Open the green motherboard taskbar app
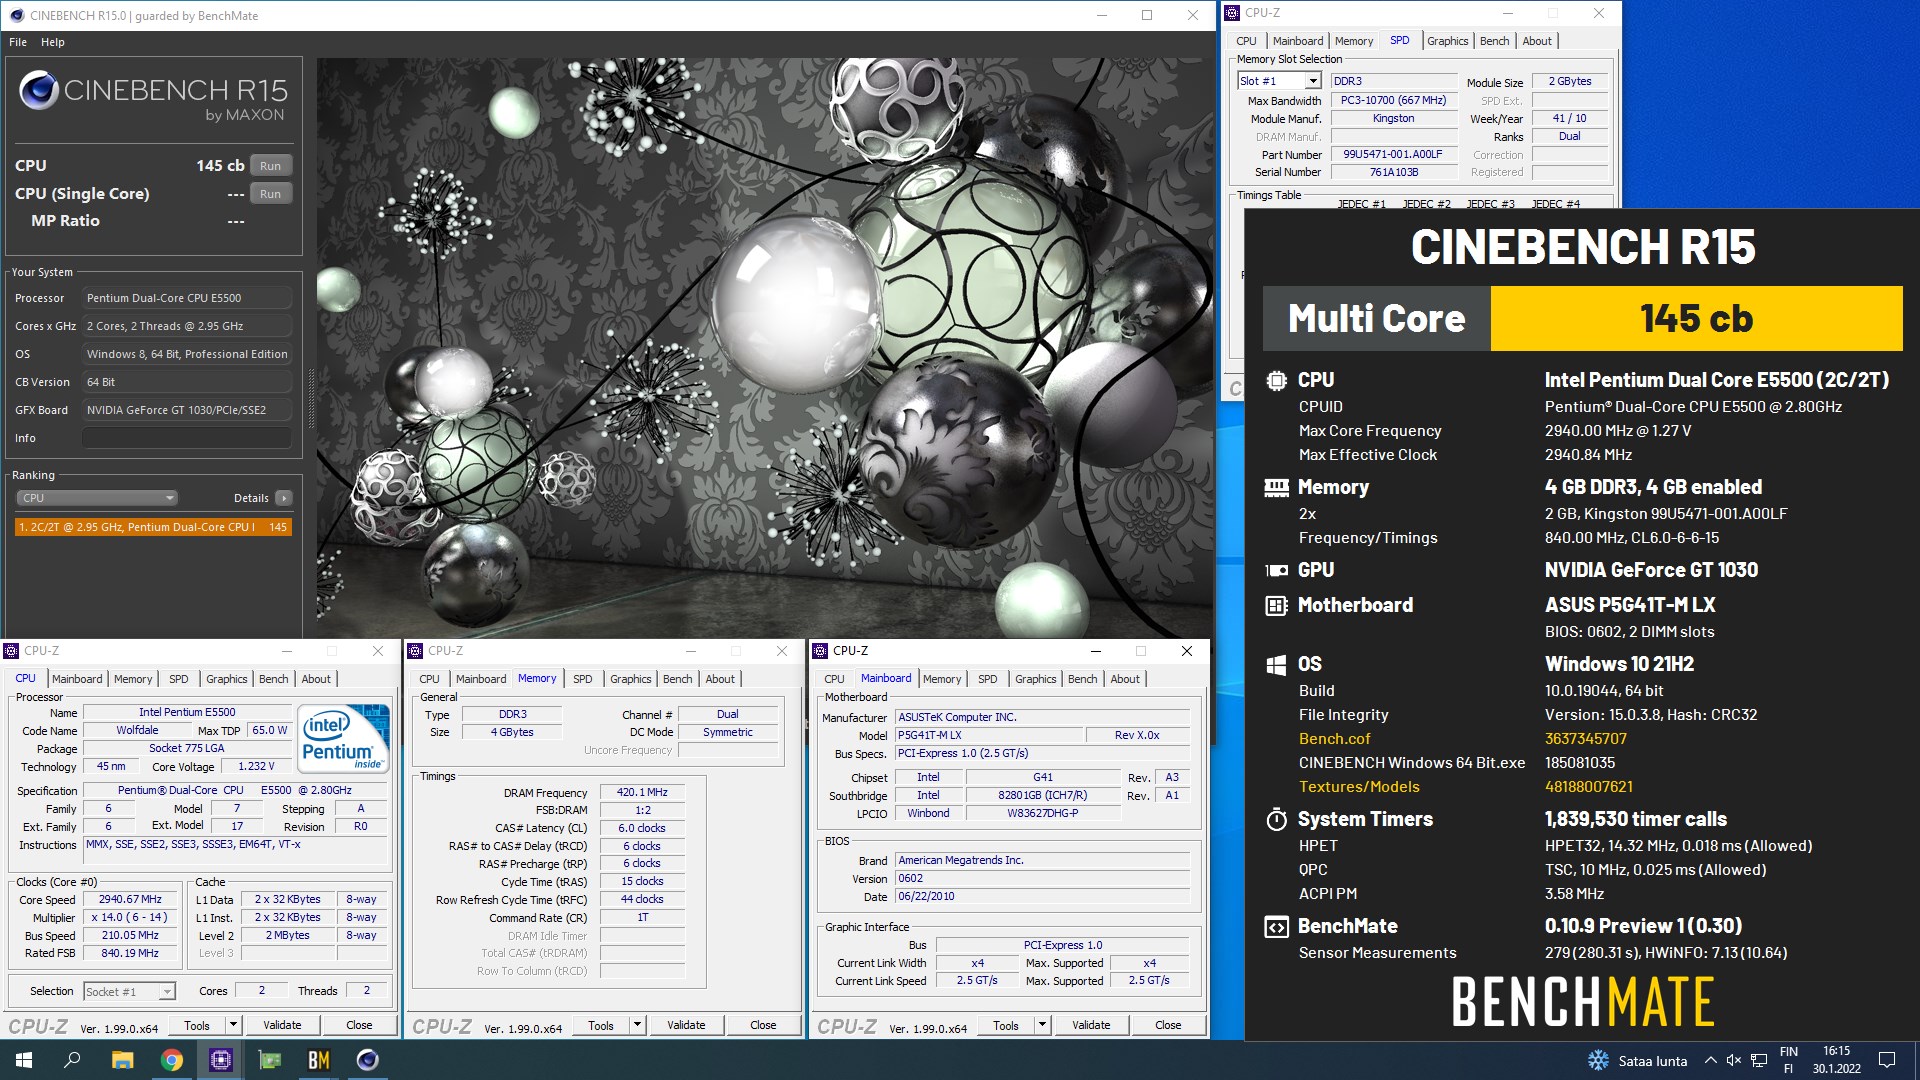 click(270, 1060)
